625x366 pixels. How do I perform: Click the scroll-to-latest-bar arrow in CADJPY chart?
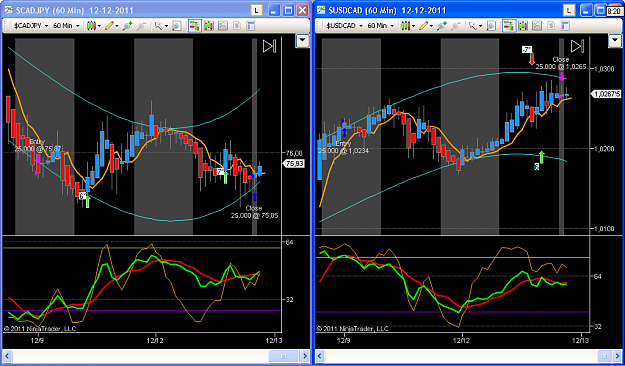pyautogui.click(x=269, y=46)
